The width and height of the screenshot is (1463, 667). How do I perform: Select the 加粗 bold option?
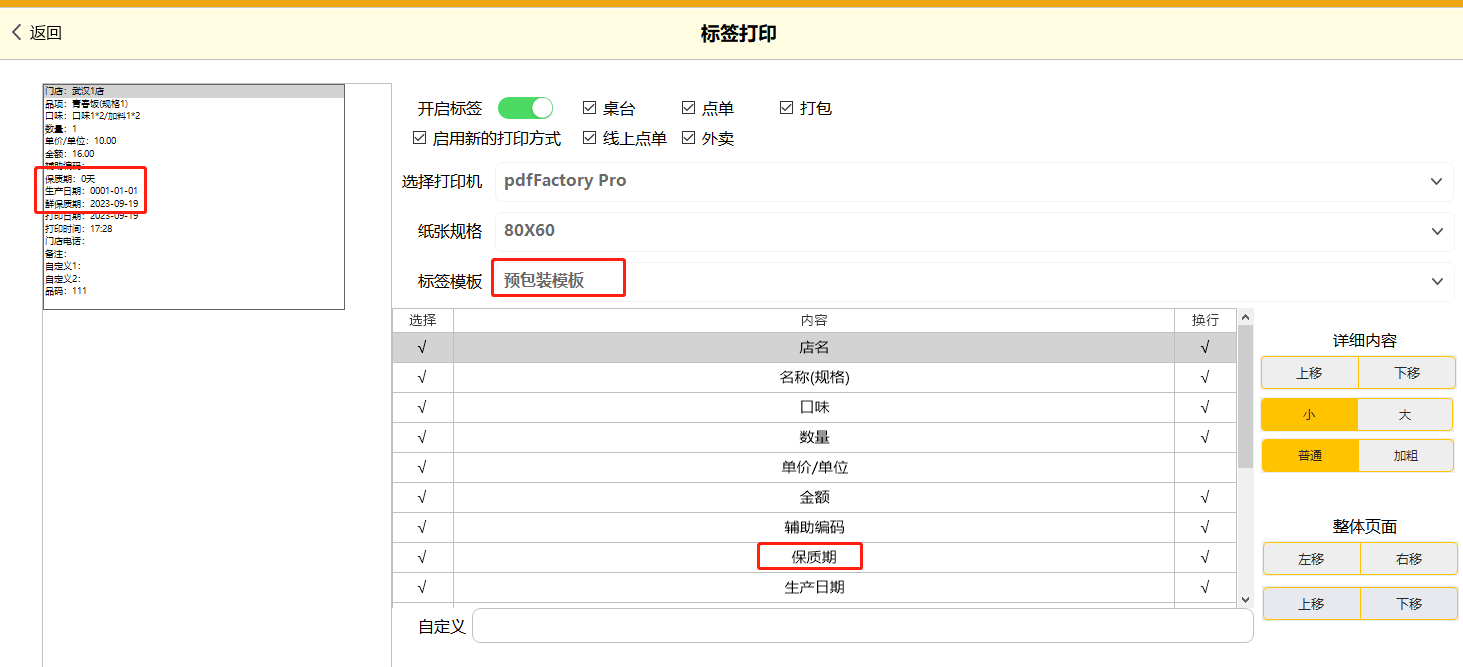point(1405,455)
